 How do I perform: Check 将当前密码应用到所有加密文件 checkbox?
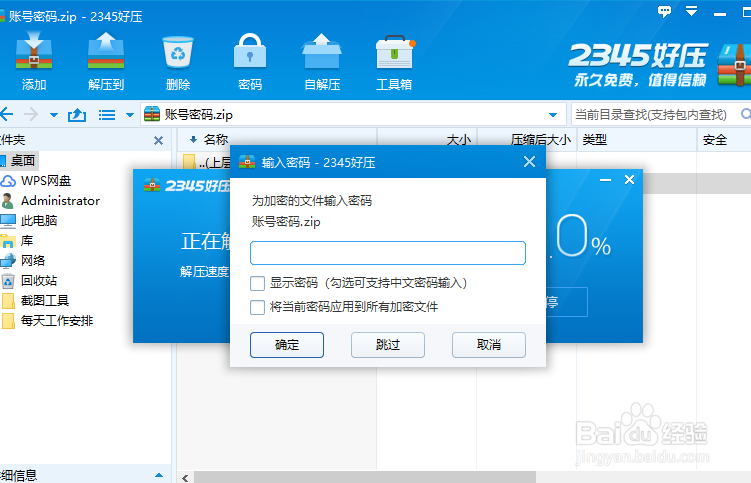tap(257, 307)
